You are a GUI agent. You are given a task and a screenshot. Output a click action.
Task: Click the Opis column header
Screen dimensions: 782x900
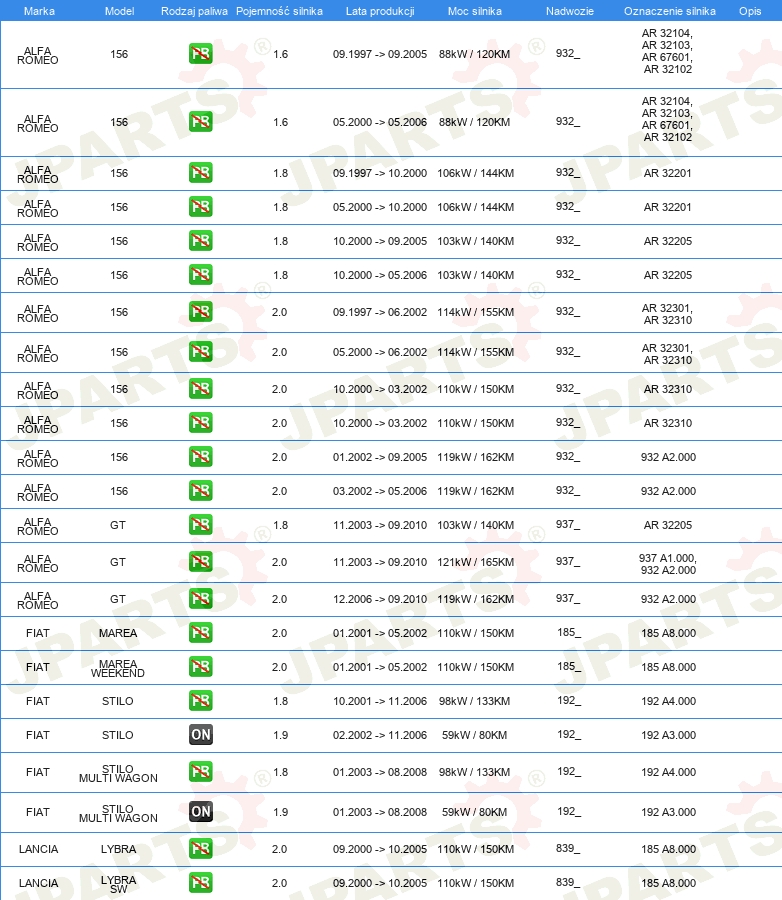[750, 11]
